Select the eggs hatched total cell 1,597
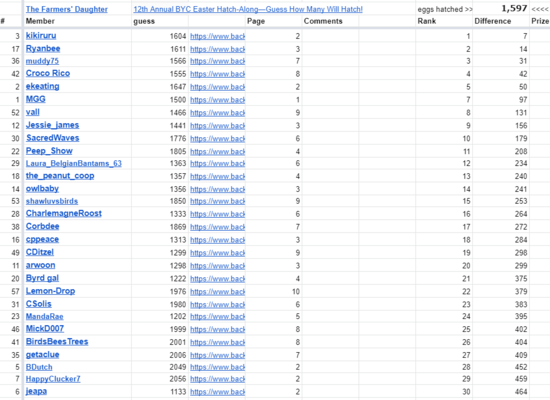This screenshot has width=550, height=400. [x=501, y=8]
